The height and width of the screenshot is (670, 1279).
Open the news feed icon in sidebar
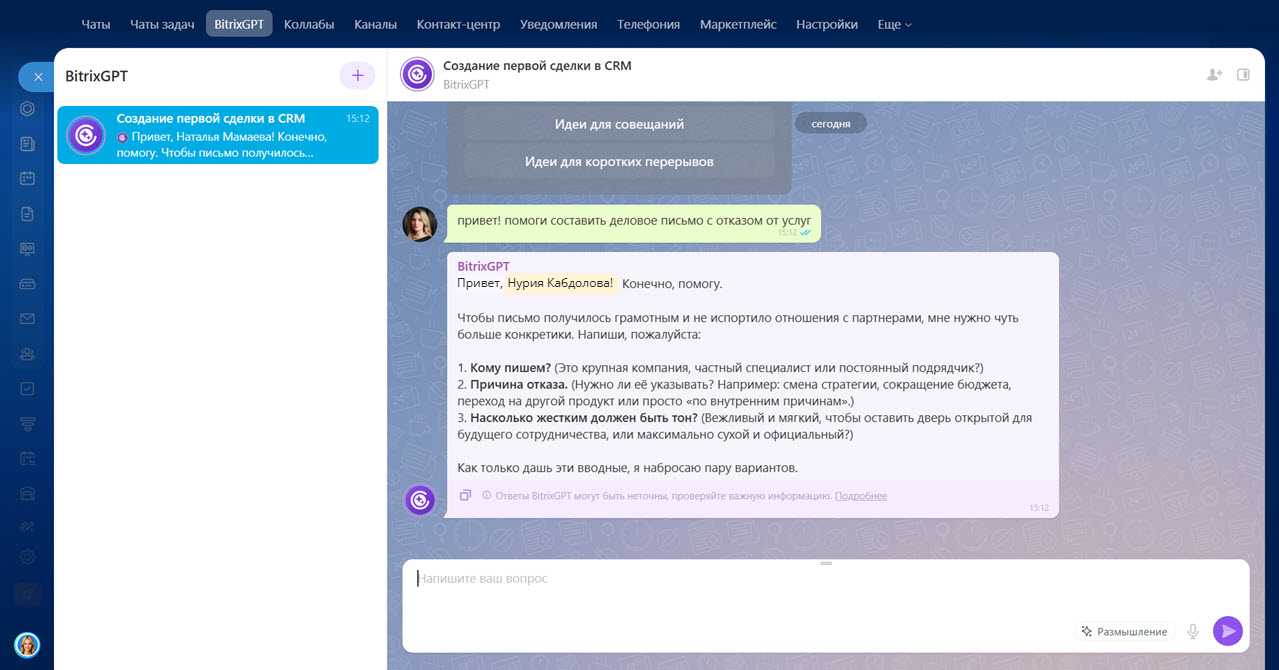(x=28, y=144)
